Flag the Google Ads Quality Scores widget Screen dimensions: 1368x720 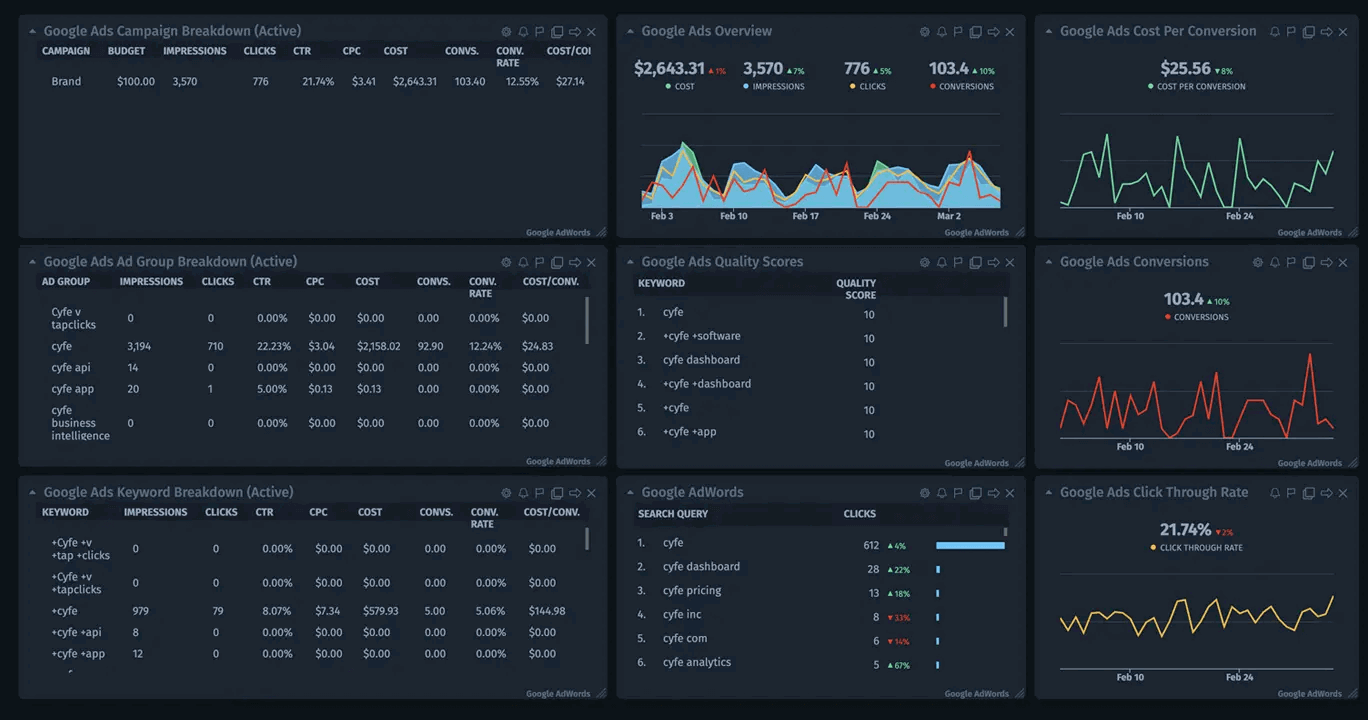pos(958,262)
